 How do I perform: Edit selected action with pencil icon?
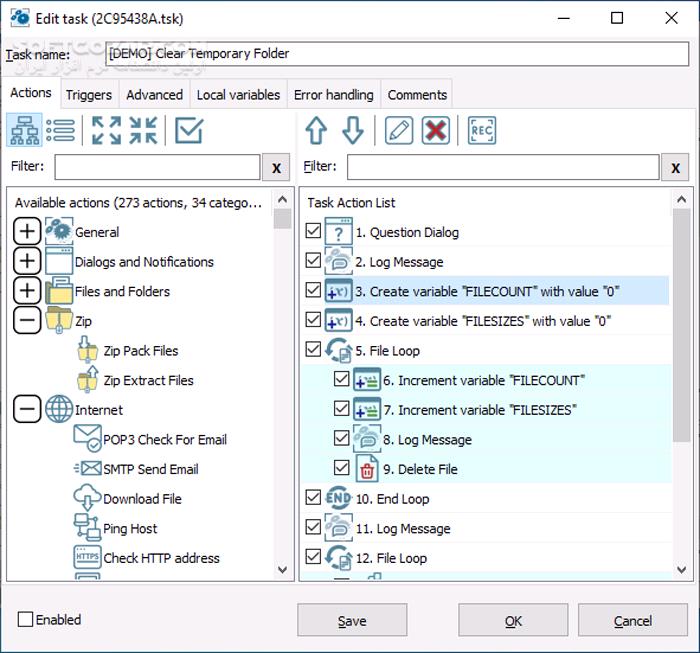[399, 130]
